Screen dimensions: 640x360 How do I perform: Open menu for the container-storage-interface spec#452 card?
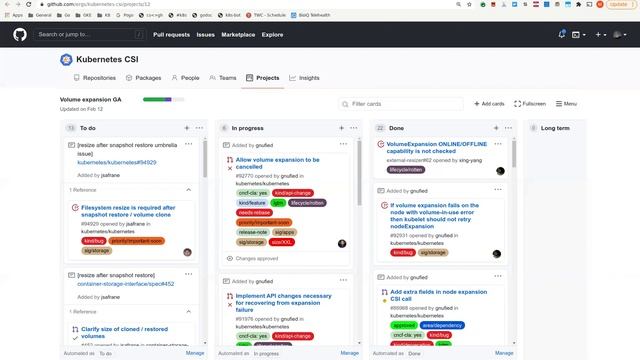click(188, 274)
